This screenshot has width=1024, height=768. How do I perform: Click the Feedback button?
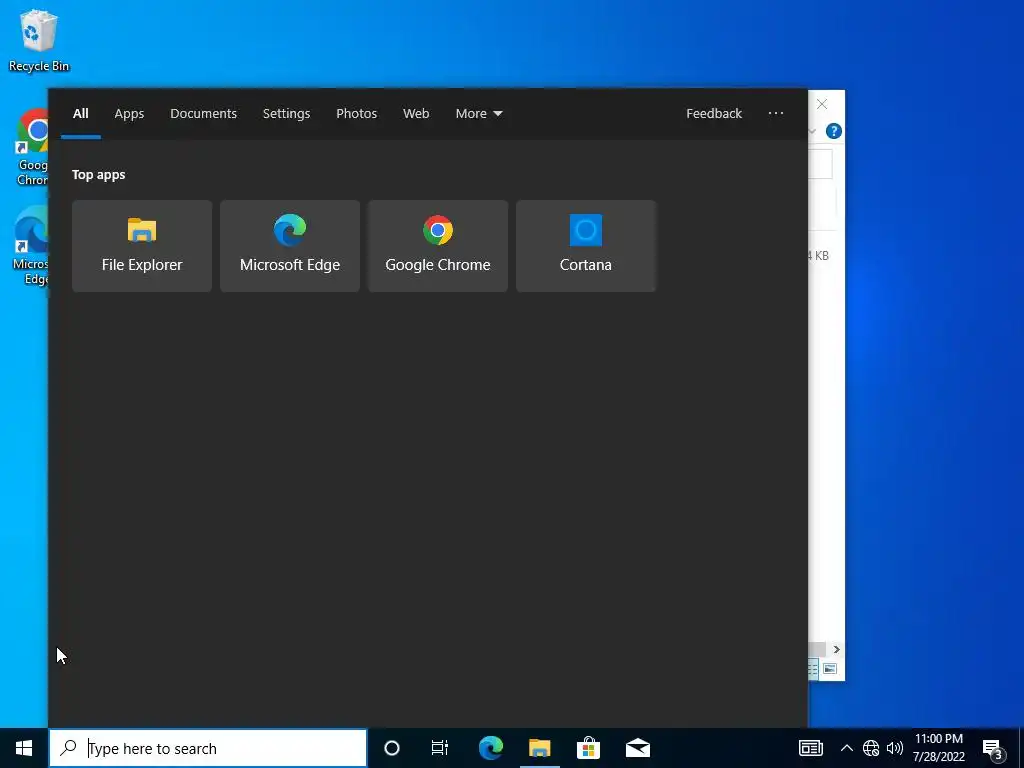[x=714, y=114]
